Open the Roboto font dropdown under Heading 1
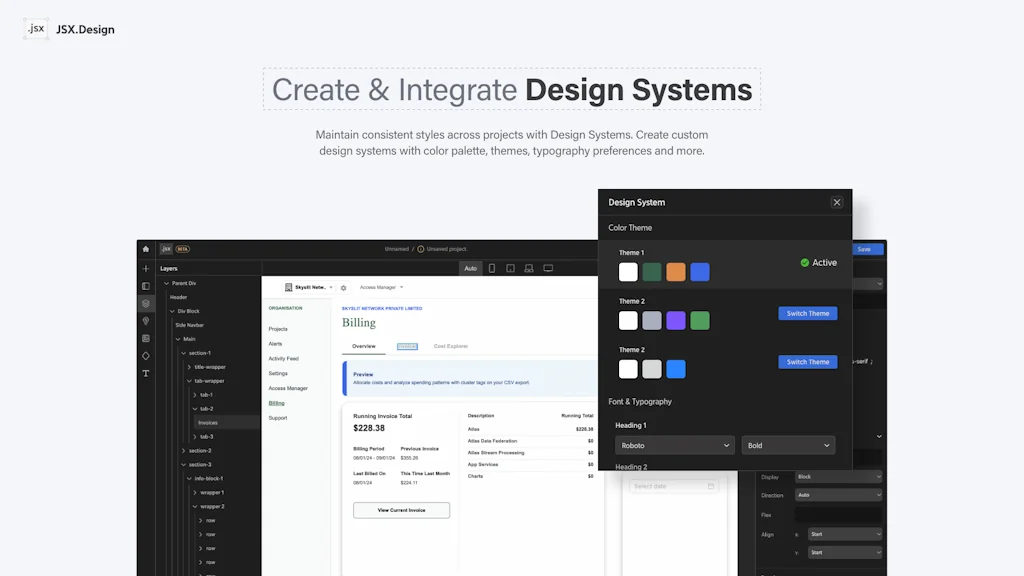Viewport: 1024px width, 576px height. (674, 445)
